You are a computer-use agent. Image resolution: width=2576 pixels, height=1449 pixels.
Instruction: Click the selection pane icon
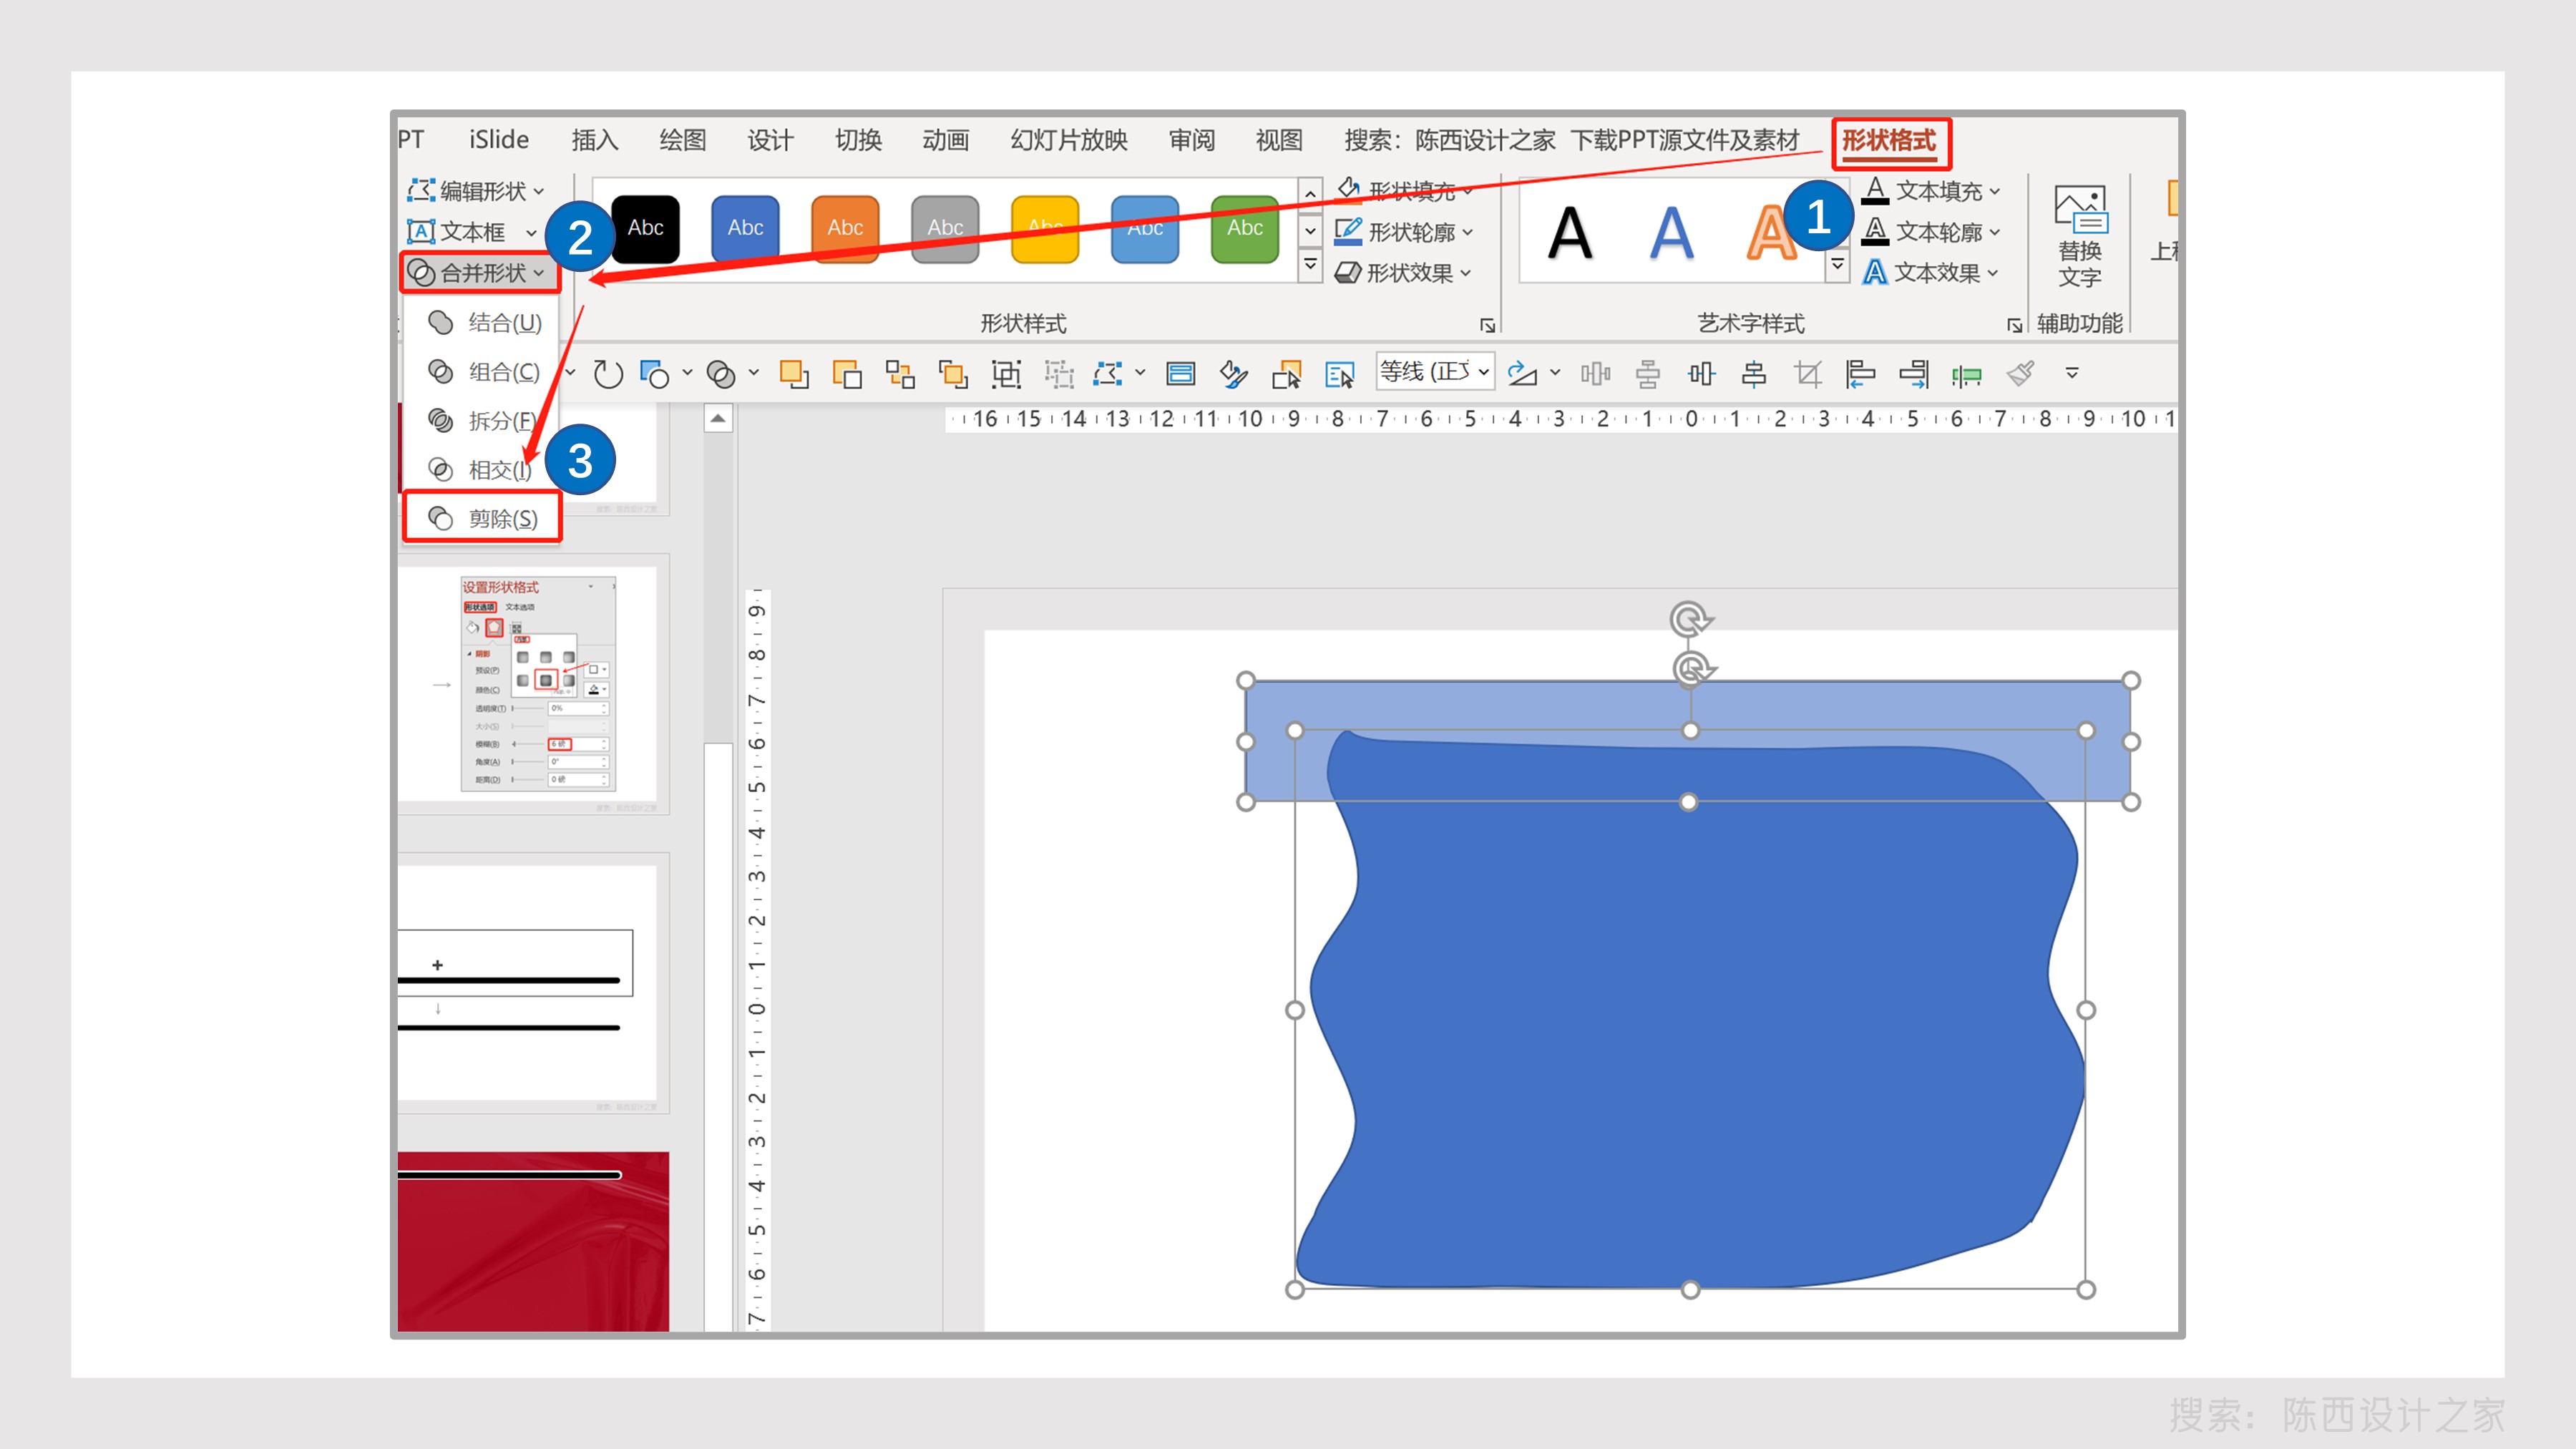[x=1339, y=374]
